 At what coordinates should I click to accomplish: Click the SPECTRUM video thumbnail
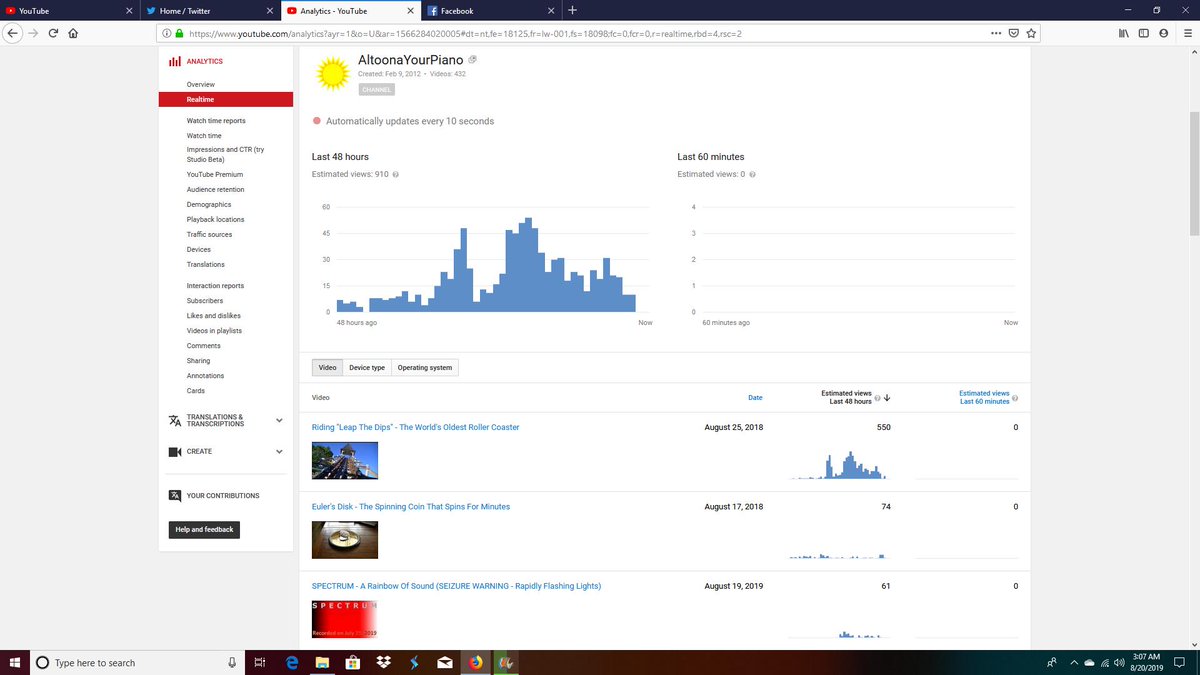pos(345,619)
